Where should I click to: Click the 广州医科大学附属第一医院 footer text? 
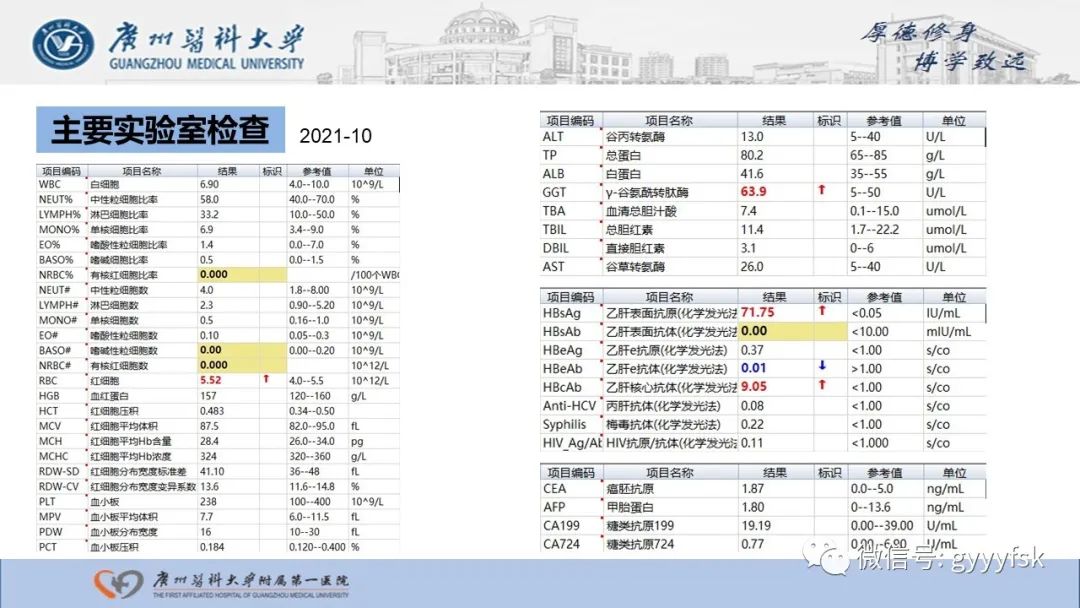[251, 580]
